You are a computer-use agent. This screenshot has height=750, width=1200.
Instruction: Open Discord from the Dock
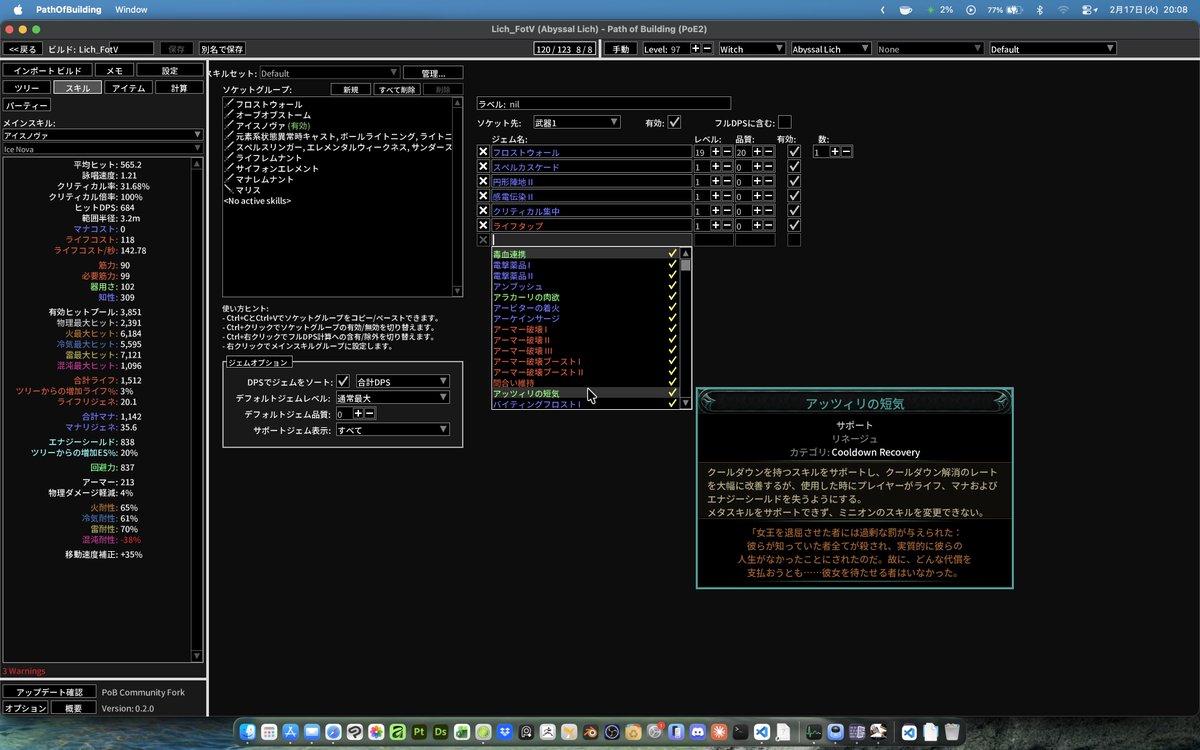pos(699,733)
